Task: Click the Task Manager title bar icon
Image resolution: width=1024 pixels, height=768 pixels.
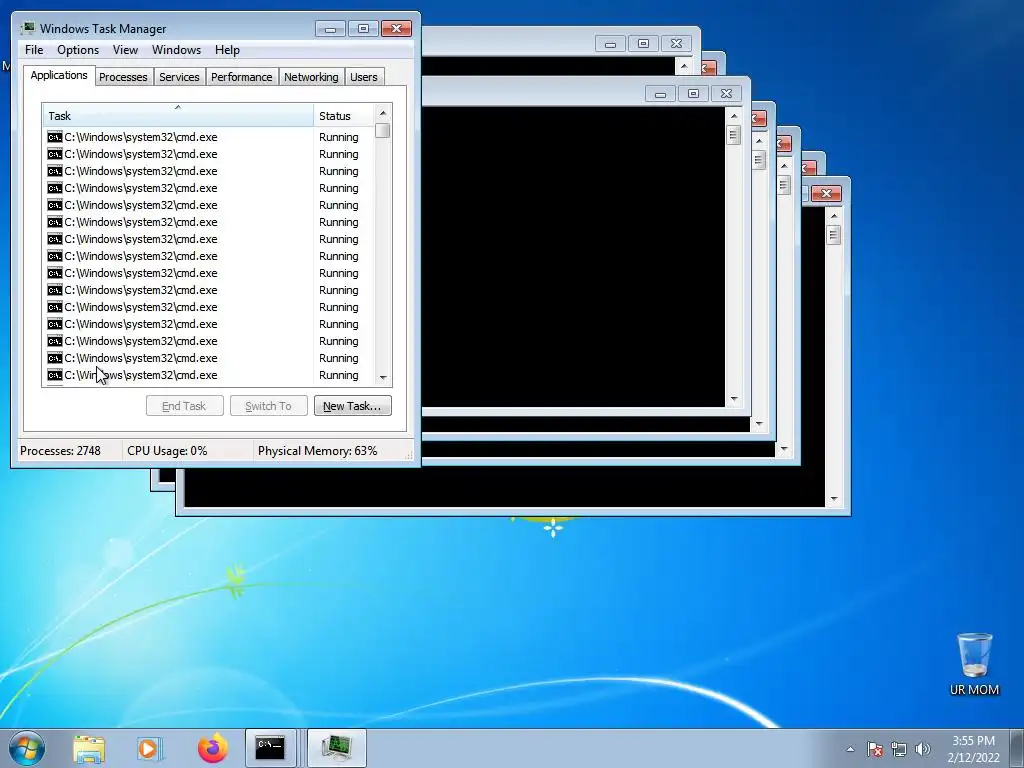Action: [28, 28]
